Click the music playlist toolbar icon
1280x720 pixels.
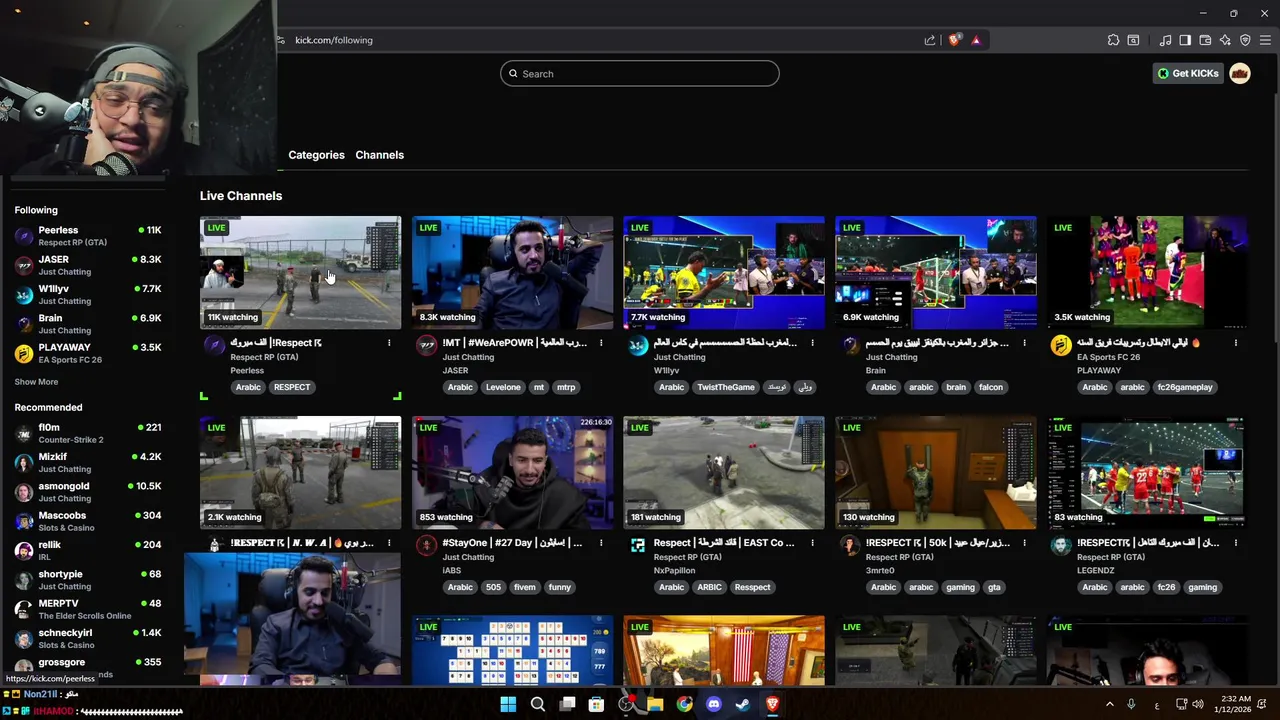tap(1165, 40)
